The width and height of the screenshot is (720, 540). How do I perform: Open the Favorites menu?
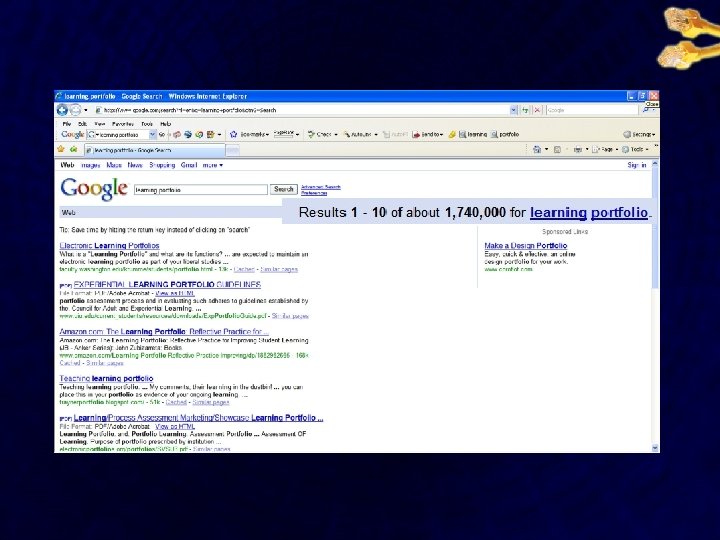pyautogui.click(x=123, y=124)
